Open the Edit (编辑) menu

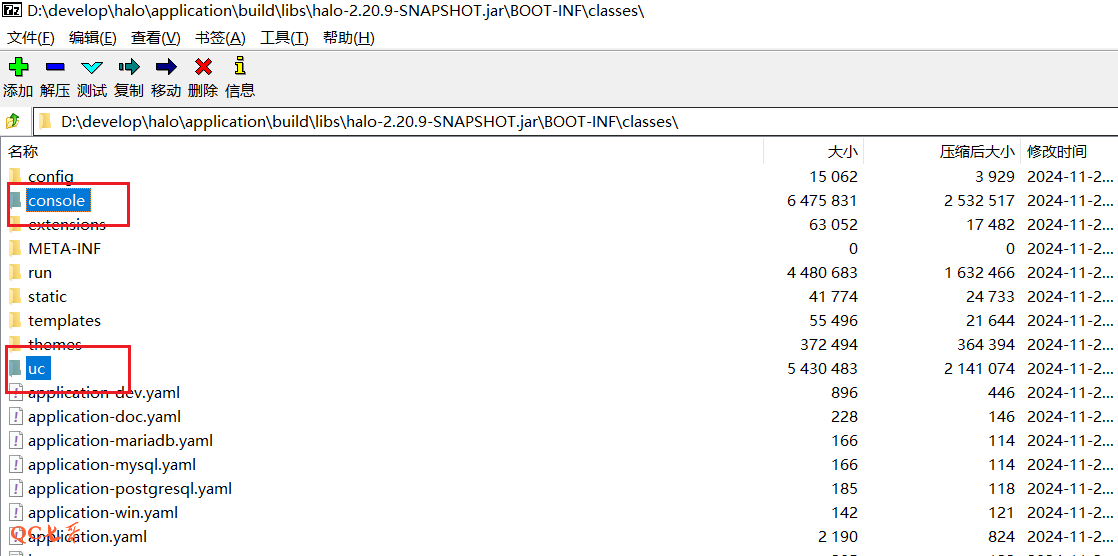tap(93, 38)
